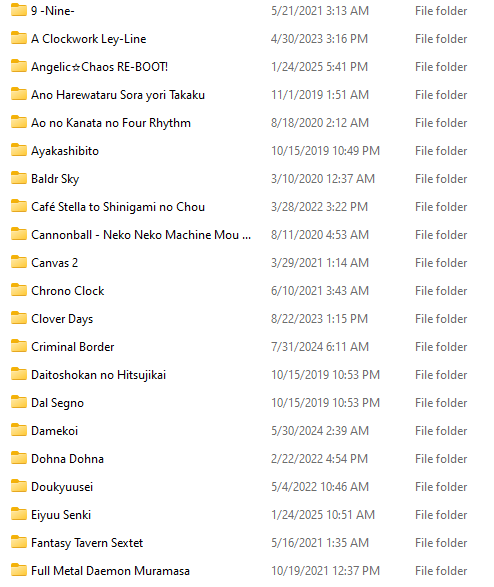Select the Dohna Dohna folder icon
494x587 pixels.
pos(19,458)
